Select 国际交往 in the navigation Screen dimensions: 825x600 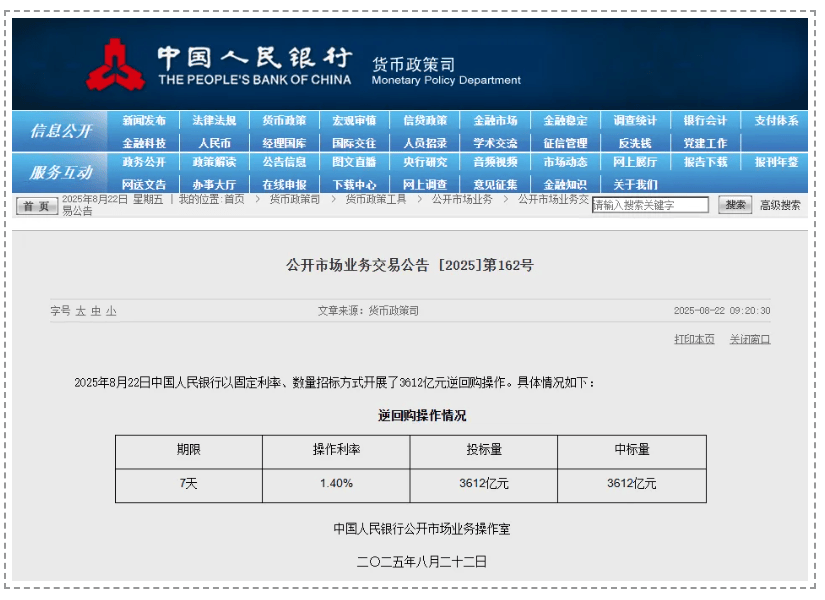354,143
